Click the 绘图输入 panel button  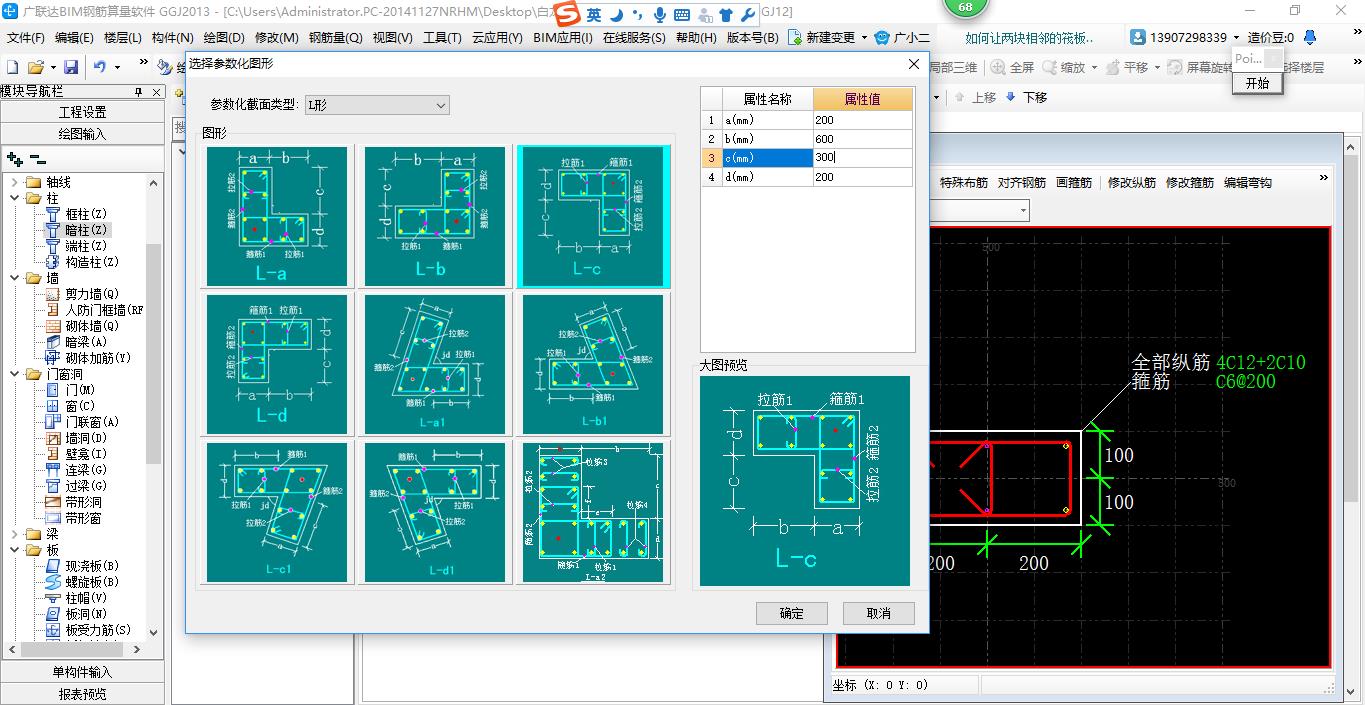pyautogui.click(x=82, y=134)
